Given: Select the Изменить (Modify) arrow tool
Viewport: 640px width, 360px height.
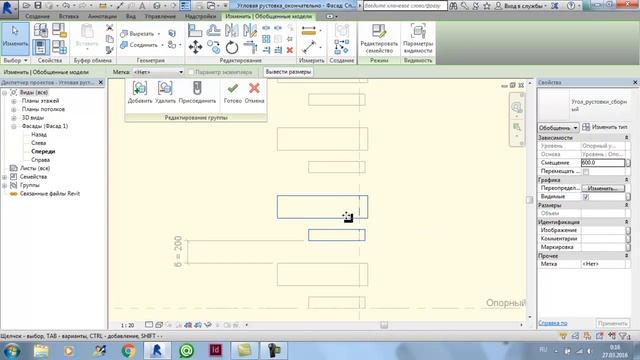Looking at the screenshot, I should pos(15,39).
